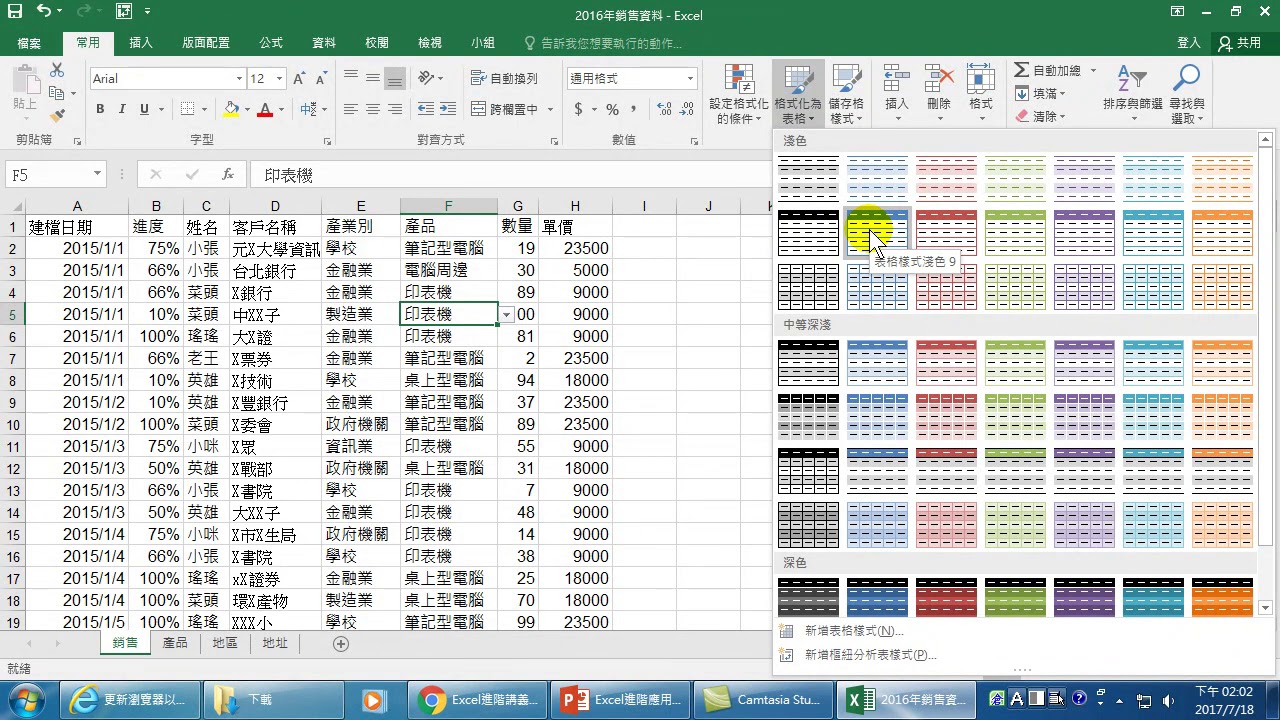Open Conditional Formatting (設定格式化的條件)
Screen dimensions: 1280x720
coord(739,95)
